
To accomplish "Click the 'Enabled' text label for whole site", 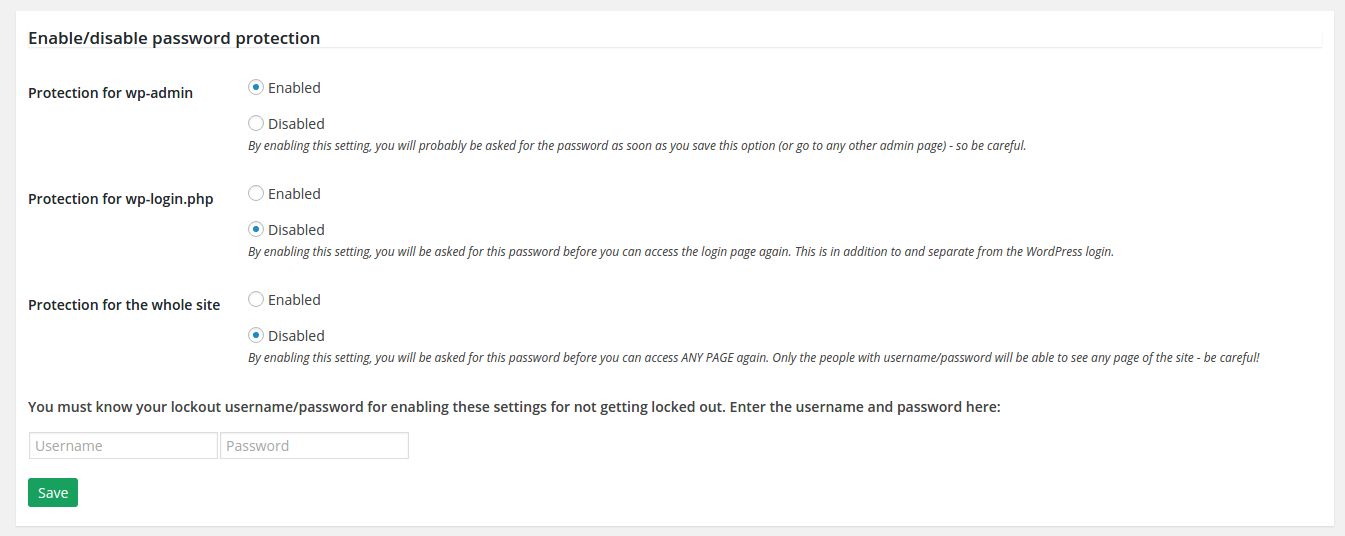I will coord(294,300).
